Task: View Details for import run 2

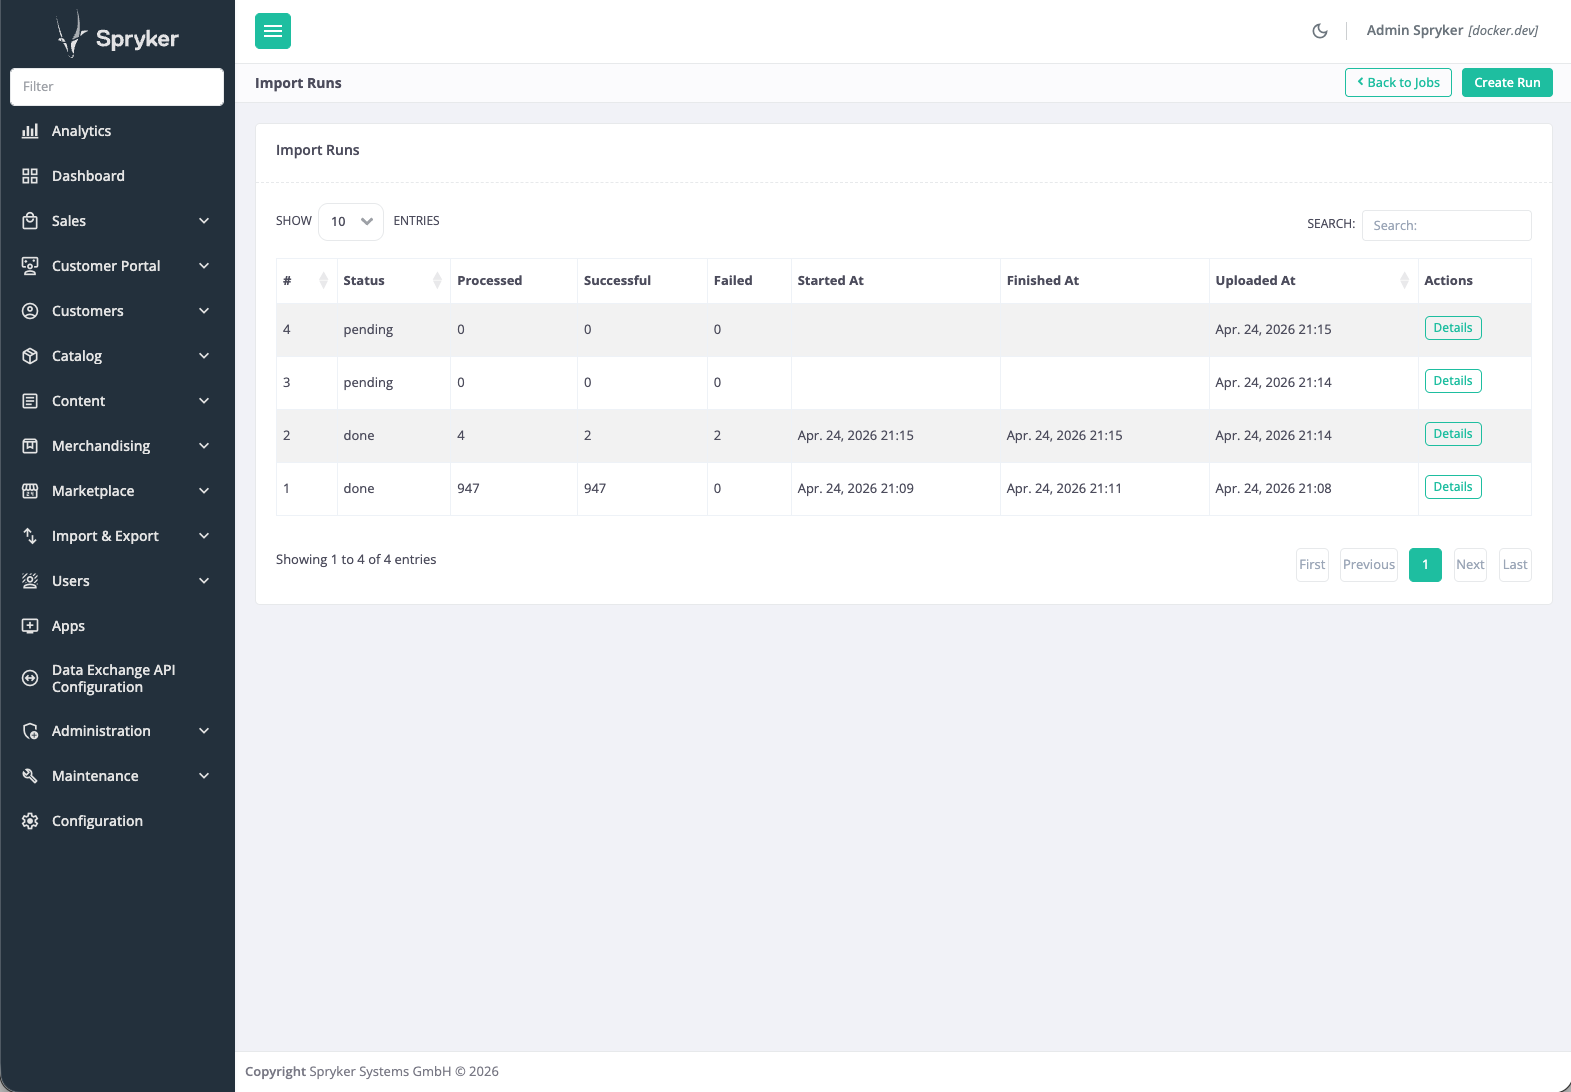Action: (x=1452, y=434)
